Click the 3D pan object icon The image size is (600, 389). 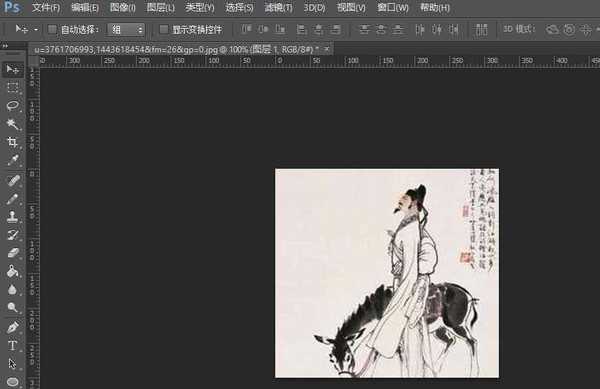click(x=585, y=29)
